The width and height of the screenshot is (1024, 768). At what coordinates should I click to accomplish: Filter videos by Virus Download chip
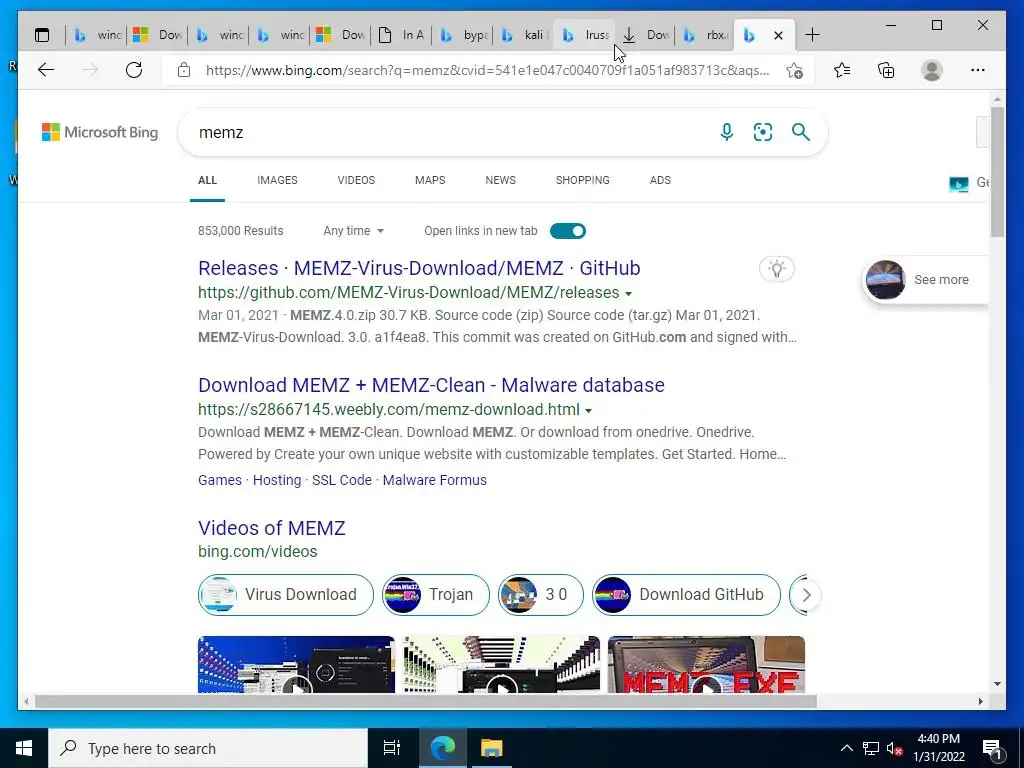pos(285,595)
